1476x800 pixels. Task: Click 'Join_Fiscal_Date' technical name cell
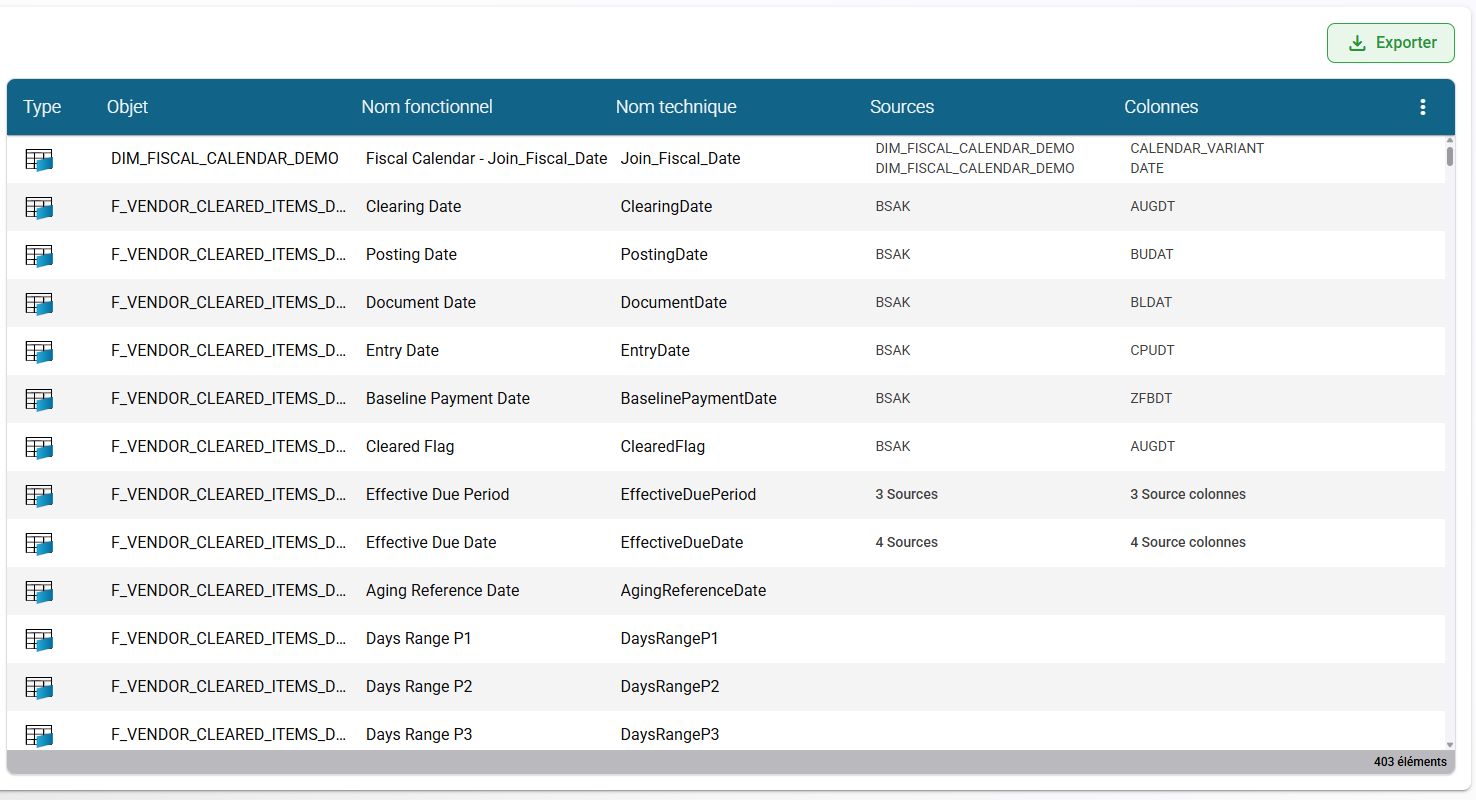[x=681, y=158]
